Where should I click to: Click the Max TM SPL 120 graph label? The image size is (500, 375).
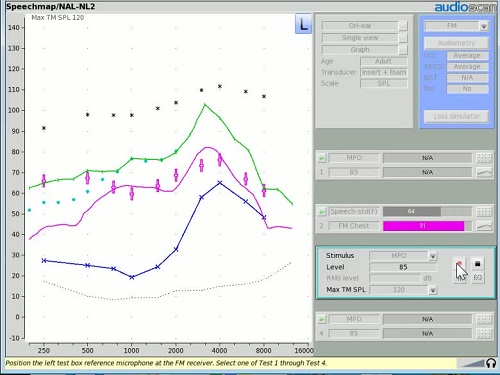coord(58,18)
